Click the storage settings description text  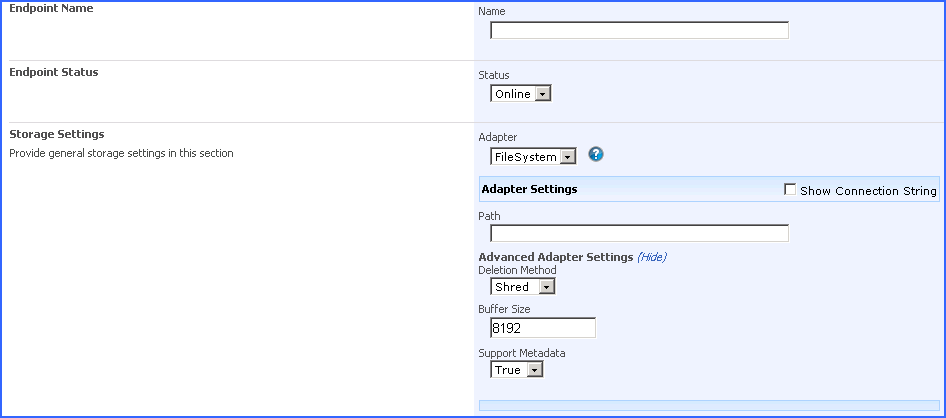coord(121,154)
